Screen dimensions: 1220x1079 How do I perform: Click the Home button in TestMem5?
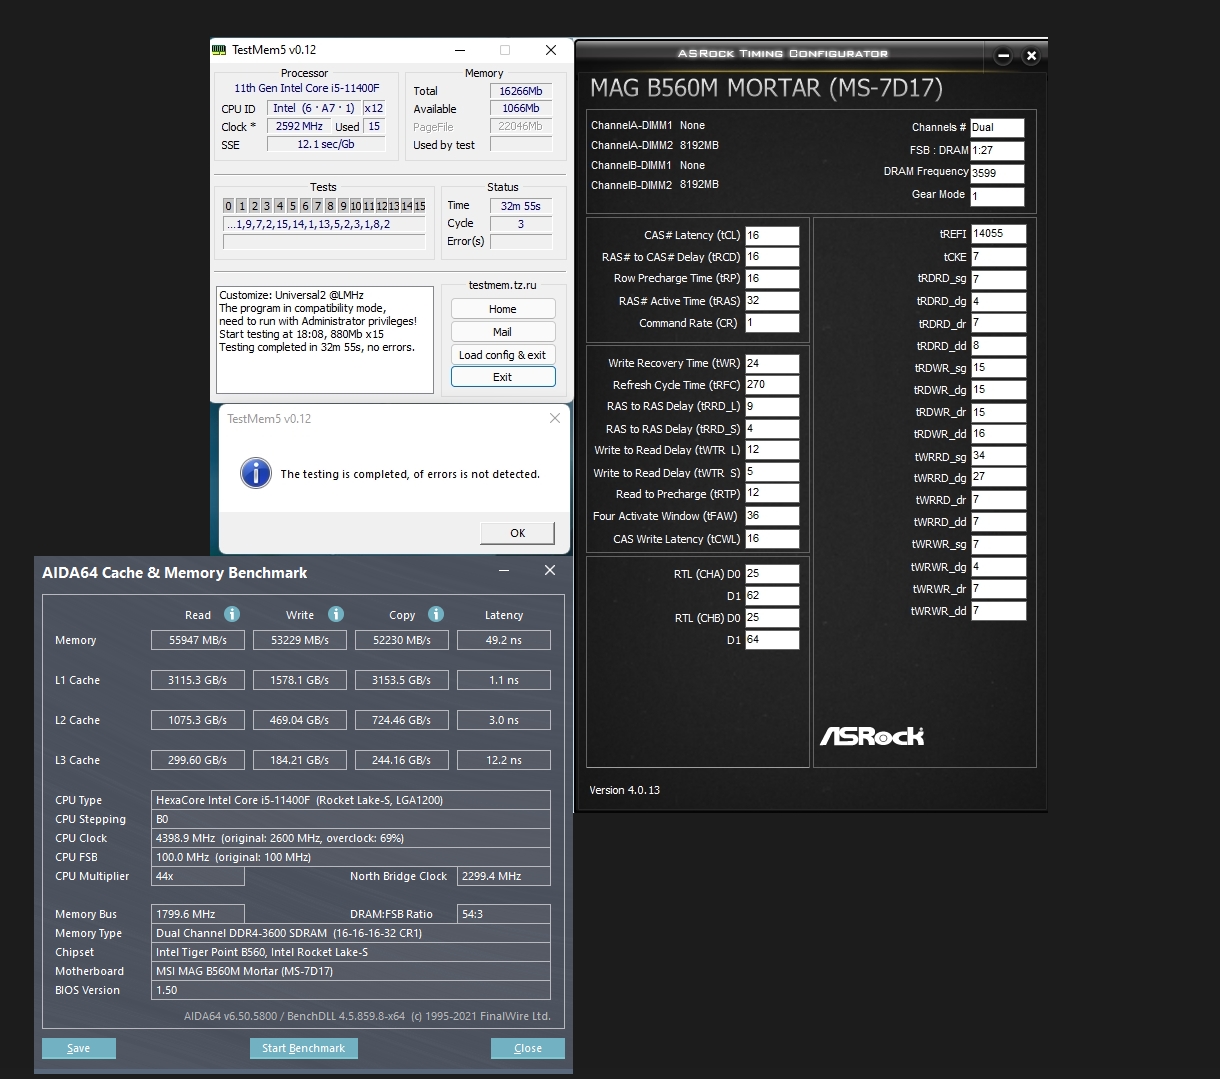pyautogui.click(x=503, y=309)
